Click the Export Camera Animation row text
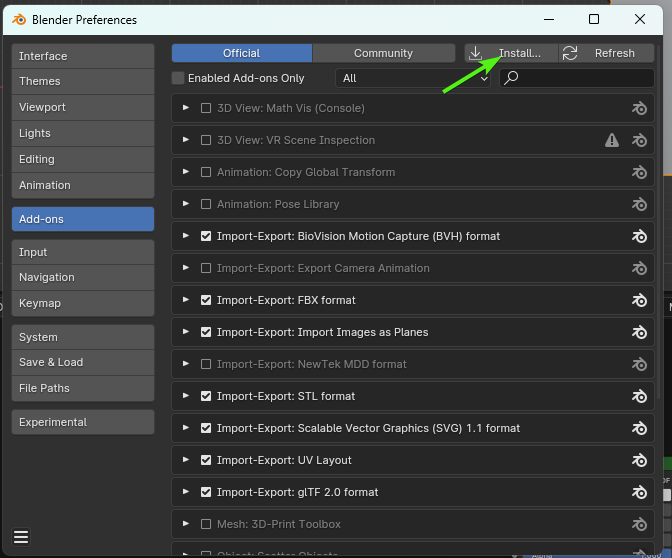The height and width of the screenshot is (558, 672). point(323,268)
